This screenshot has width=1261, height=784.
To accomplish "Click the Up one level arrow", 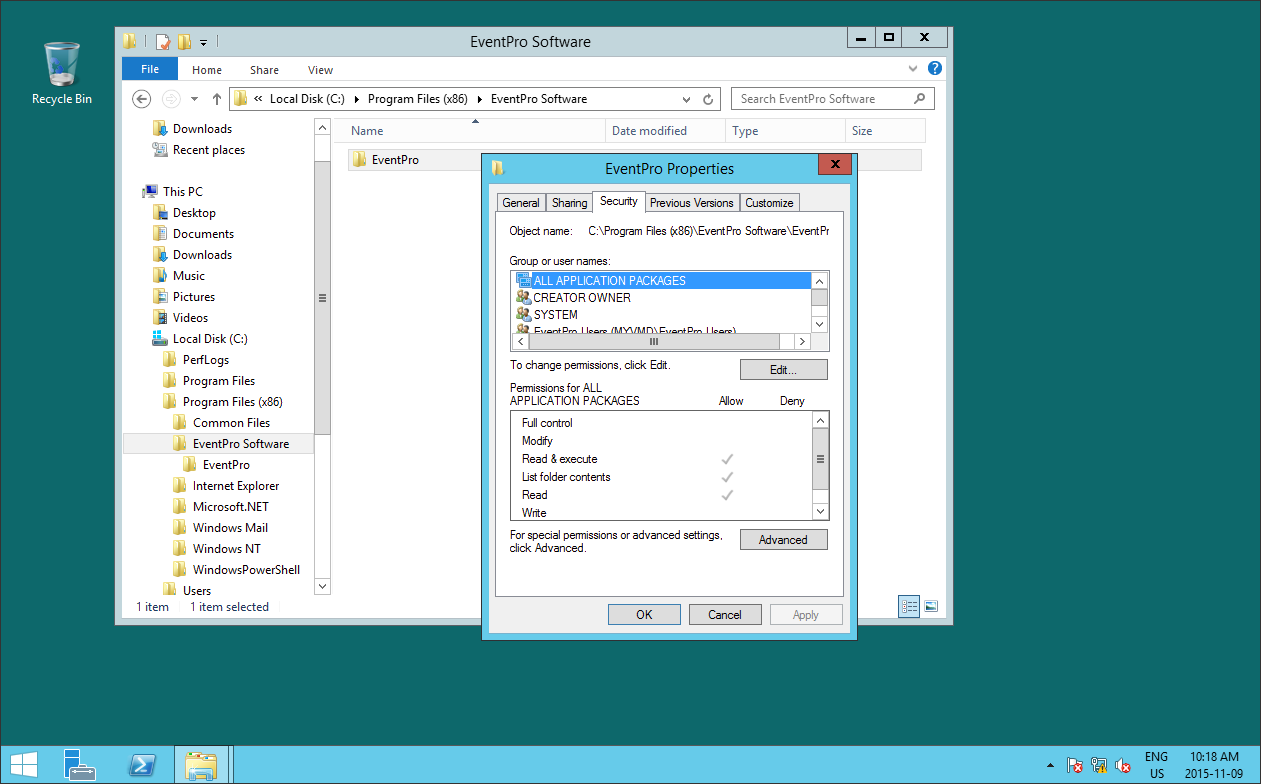I will coord(217,99).
